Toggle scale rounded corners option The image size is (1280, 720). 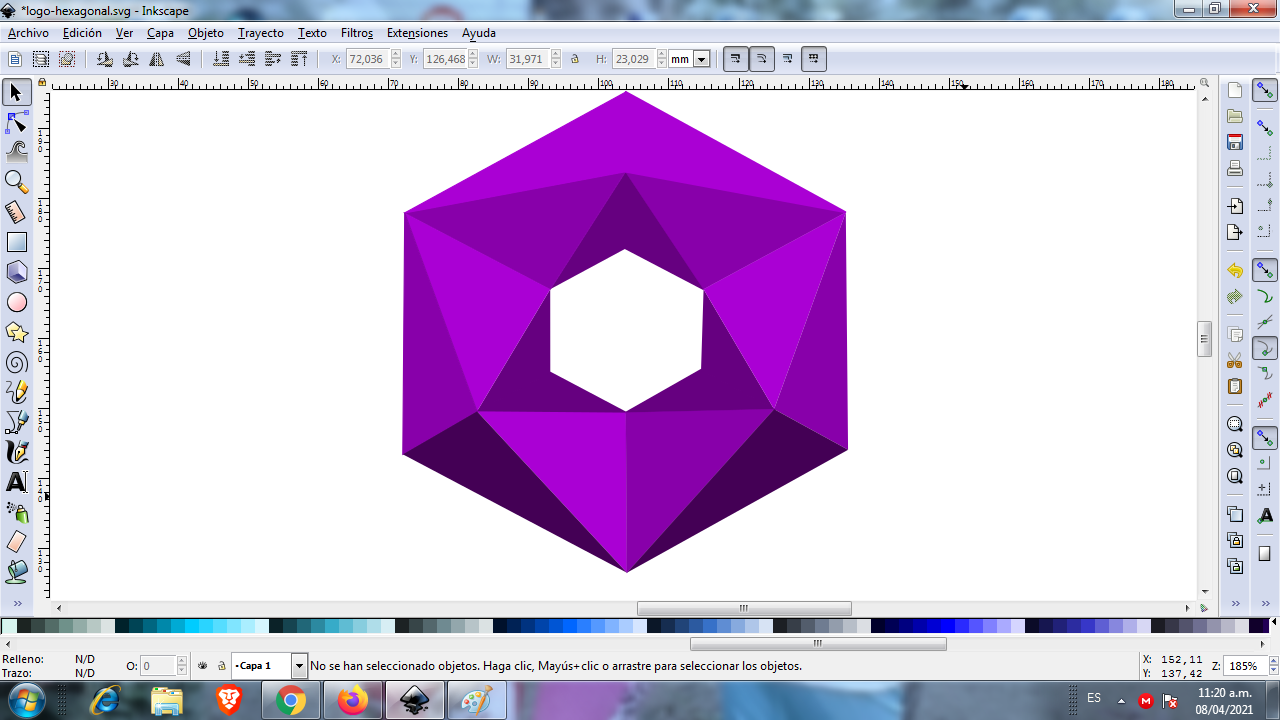(x=761, y=59)
